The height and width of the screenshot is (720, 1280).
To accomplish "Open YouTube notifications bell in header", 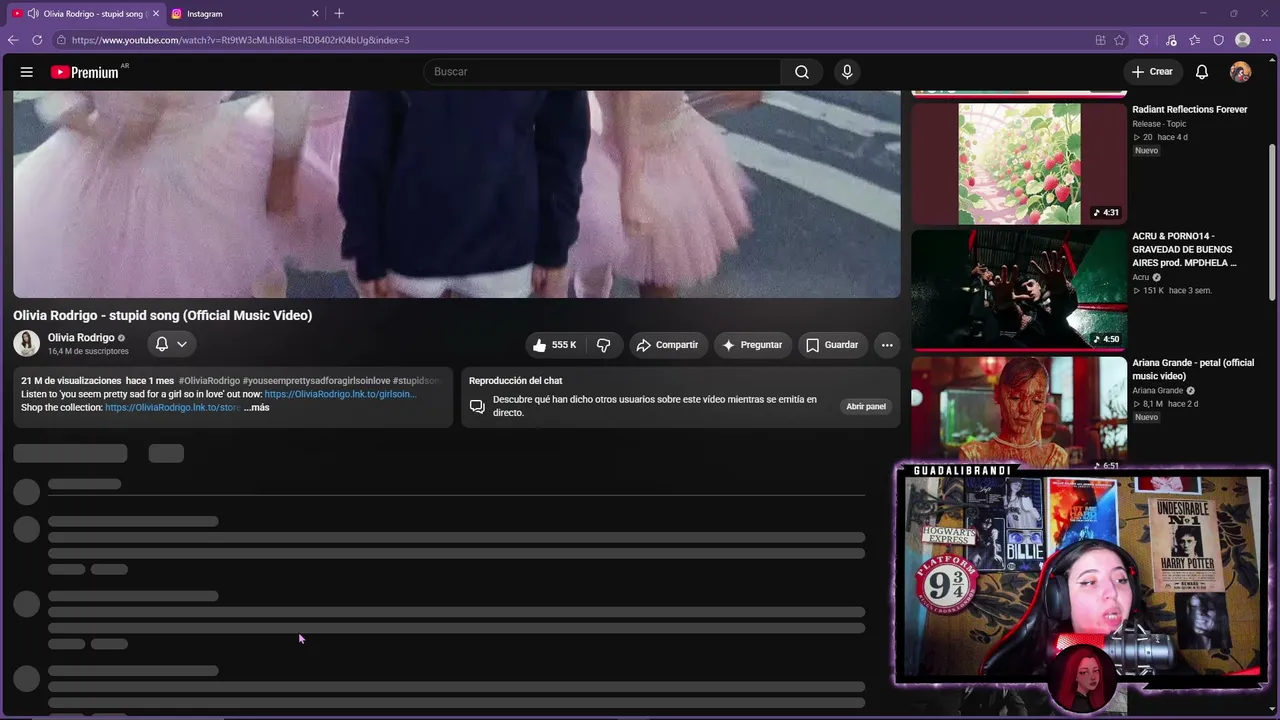I will (x=1202, y=72).
